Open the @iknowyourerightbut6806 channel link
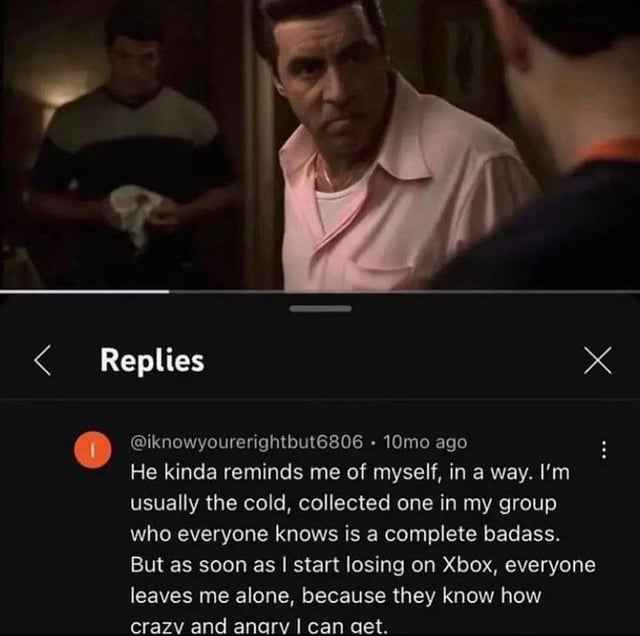Viewport: 640px width, 636px height. [246, 442]
